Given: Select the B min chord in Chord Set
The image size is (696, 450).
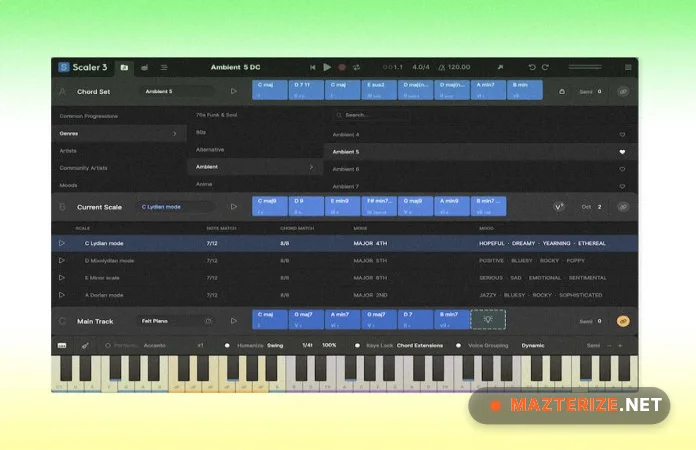Looking at the screenshot, I should click(x=525, y=90).
